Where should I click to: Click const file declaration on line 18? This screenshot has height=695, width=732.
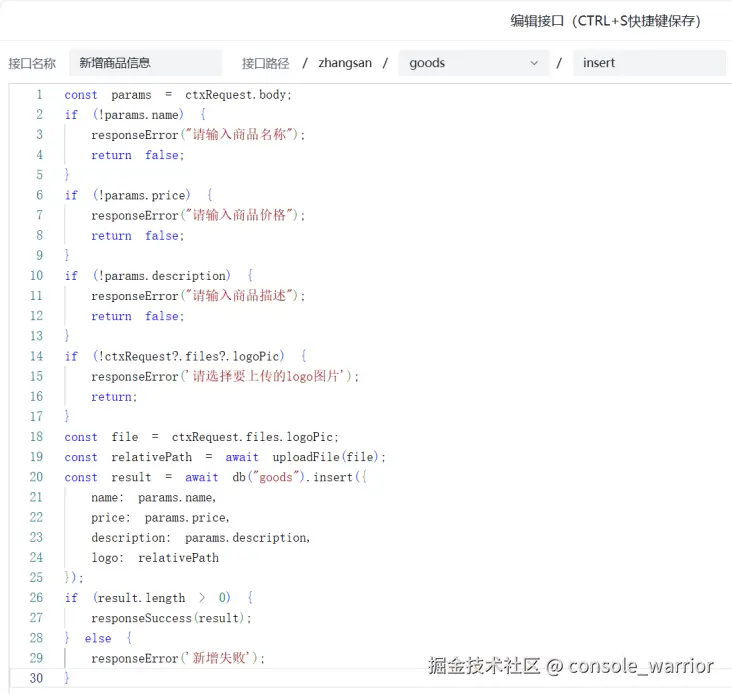pyautogui.click(x=201, y=437)
